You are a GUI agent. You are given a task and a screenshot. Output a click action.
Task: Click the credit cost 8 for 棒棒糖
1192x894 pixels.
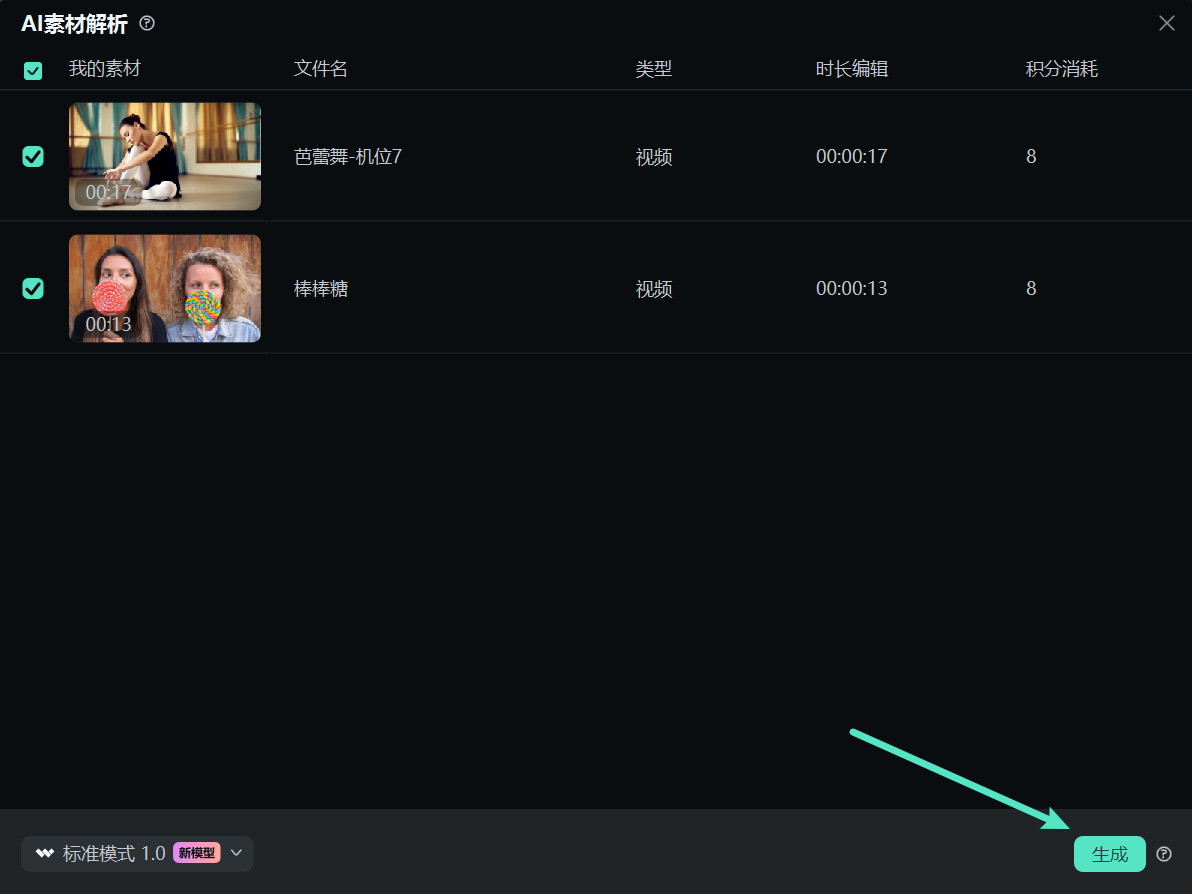[x=1031, y=289]
